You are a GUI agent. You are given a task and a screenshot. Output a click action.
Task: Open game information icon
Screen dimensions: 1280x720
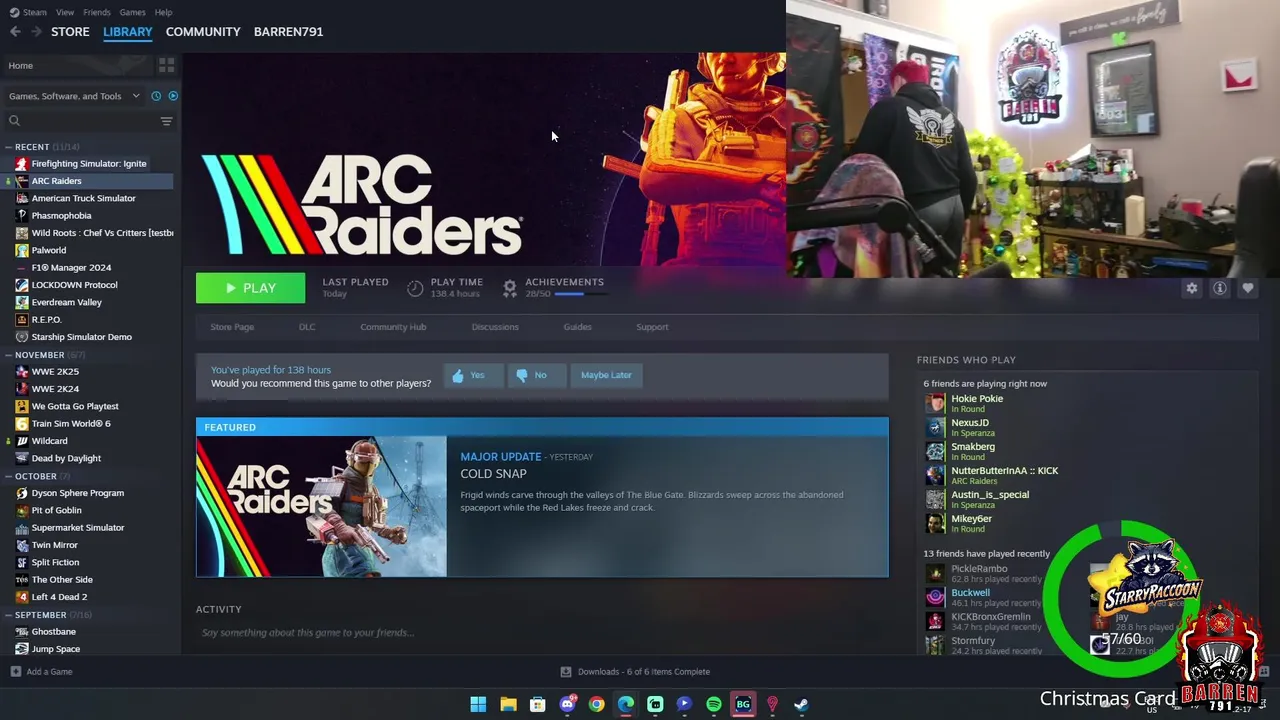(1220, 288)
